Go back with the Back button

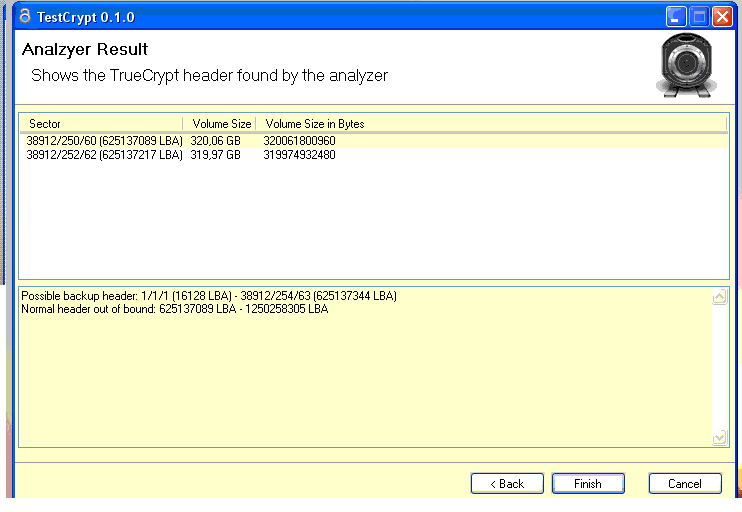[507, 483]
